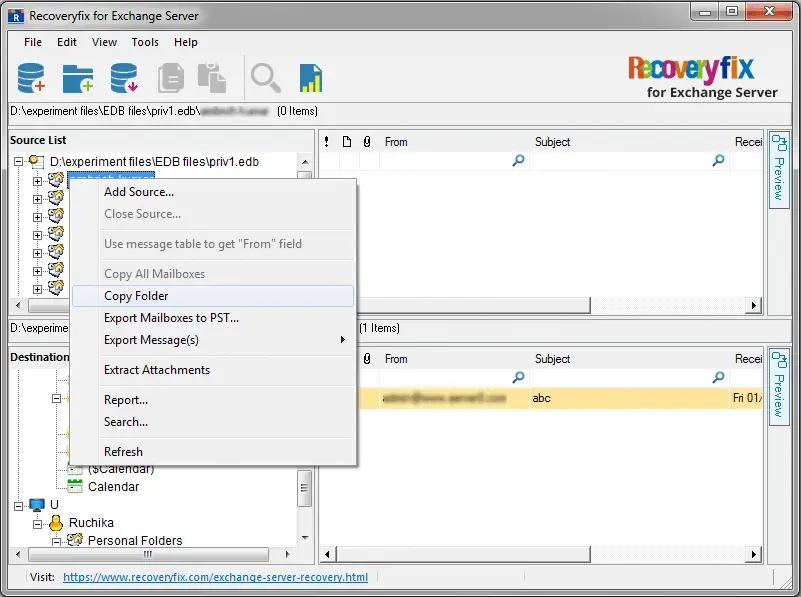This screenshot has height=597, width=801.
Task: Click the From filter search icon in source pane
Action: (518, 160)
